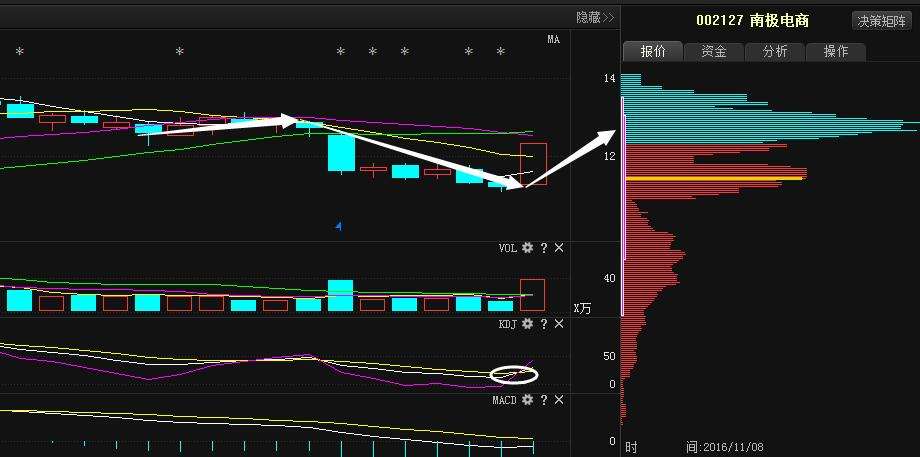Screen dimensions: 920x457
Task: Open the VOL indicator settings gear
Action: click(x=527, y=248)
